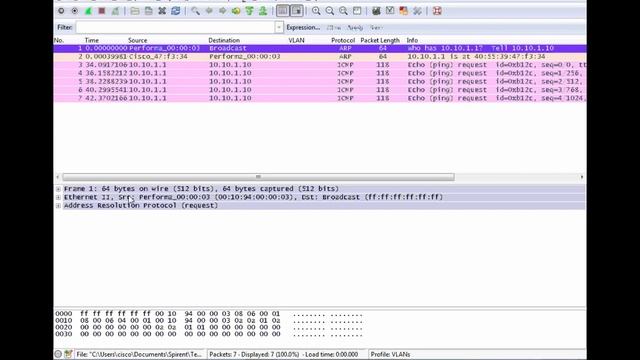
Task: Go back in packet history arrow
Action: (x=209, y=11)
